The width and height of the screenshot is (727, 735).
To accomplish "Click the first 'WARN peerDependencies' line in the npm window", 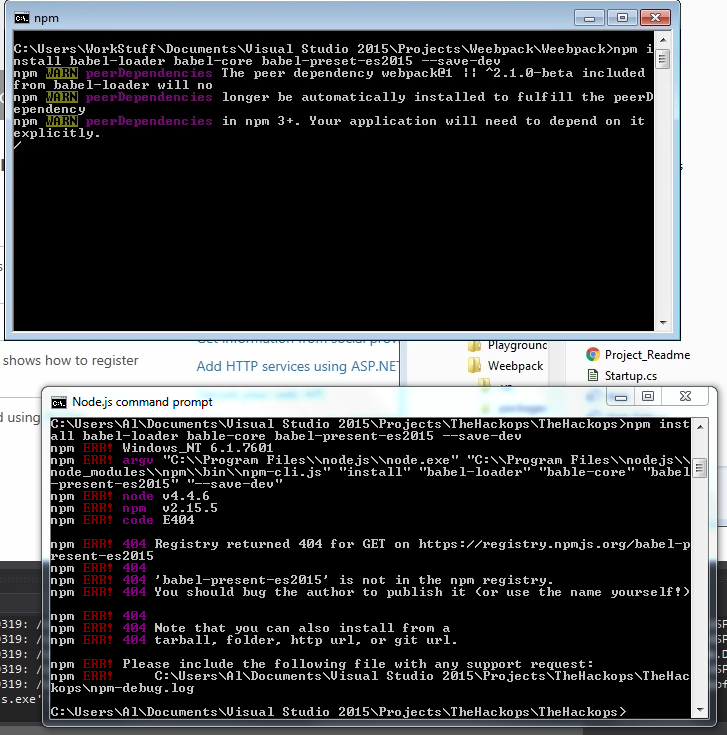I will click(329, 73).
